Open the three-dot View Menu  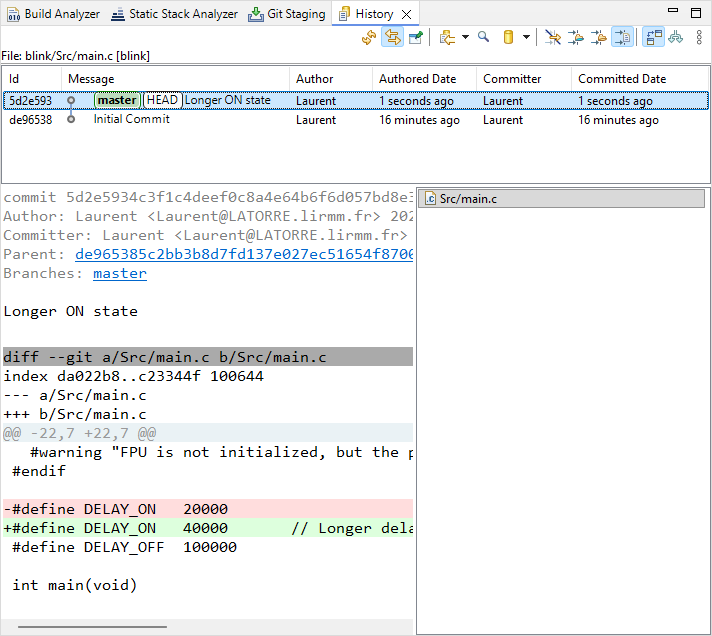click(x=699, y=38)
